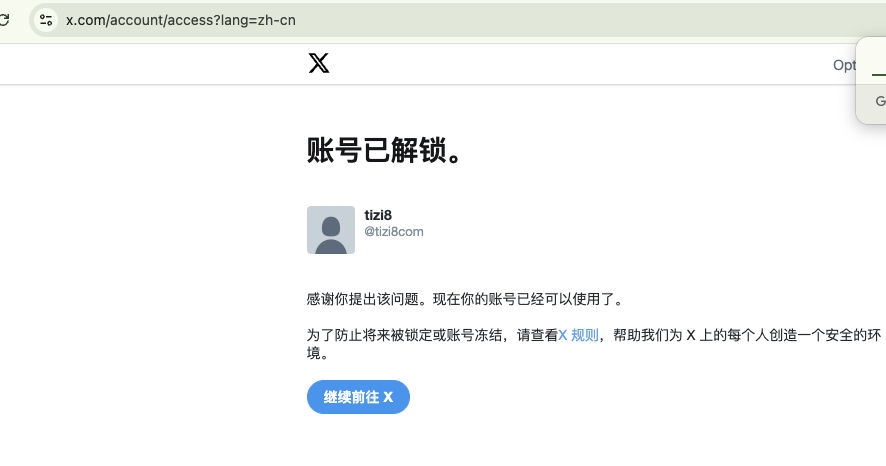Image resolution: width=886 pixels, height=466 pixels.
Task: Click blank area of top page header bar
Action: coord(565,64)
